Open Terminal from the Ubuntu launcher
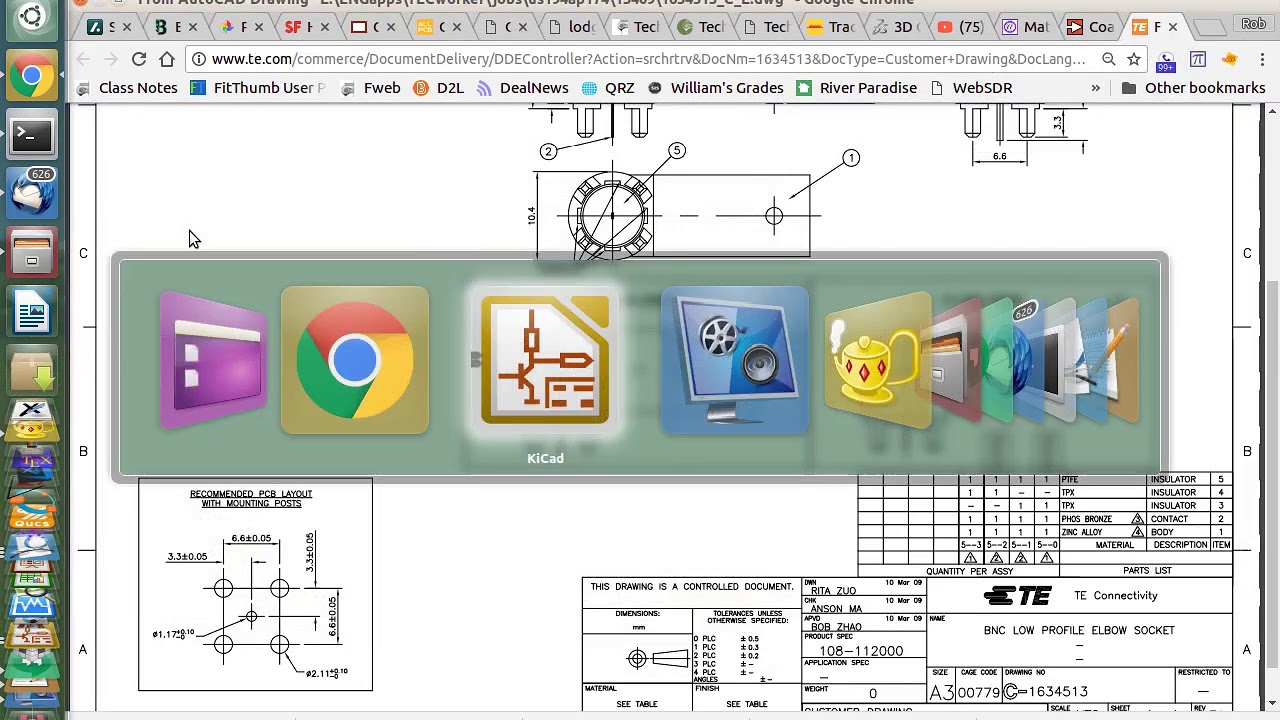The width and height of the screenshot is (1280, 720). [32, 135]
